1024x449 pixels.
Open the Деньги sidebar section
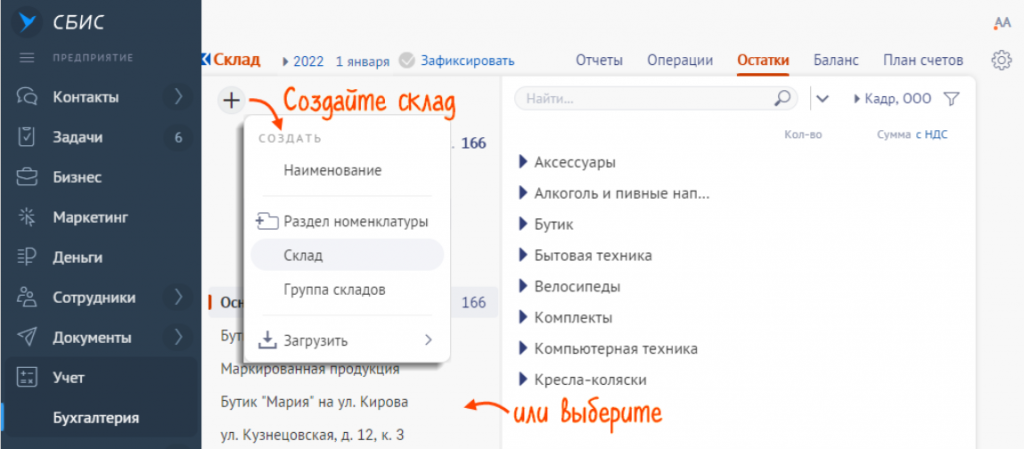point(77,258)
